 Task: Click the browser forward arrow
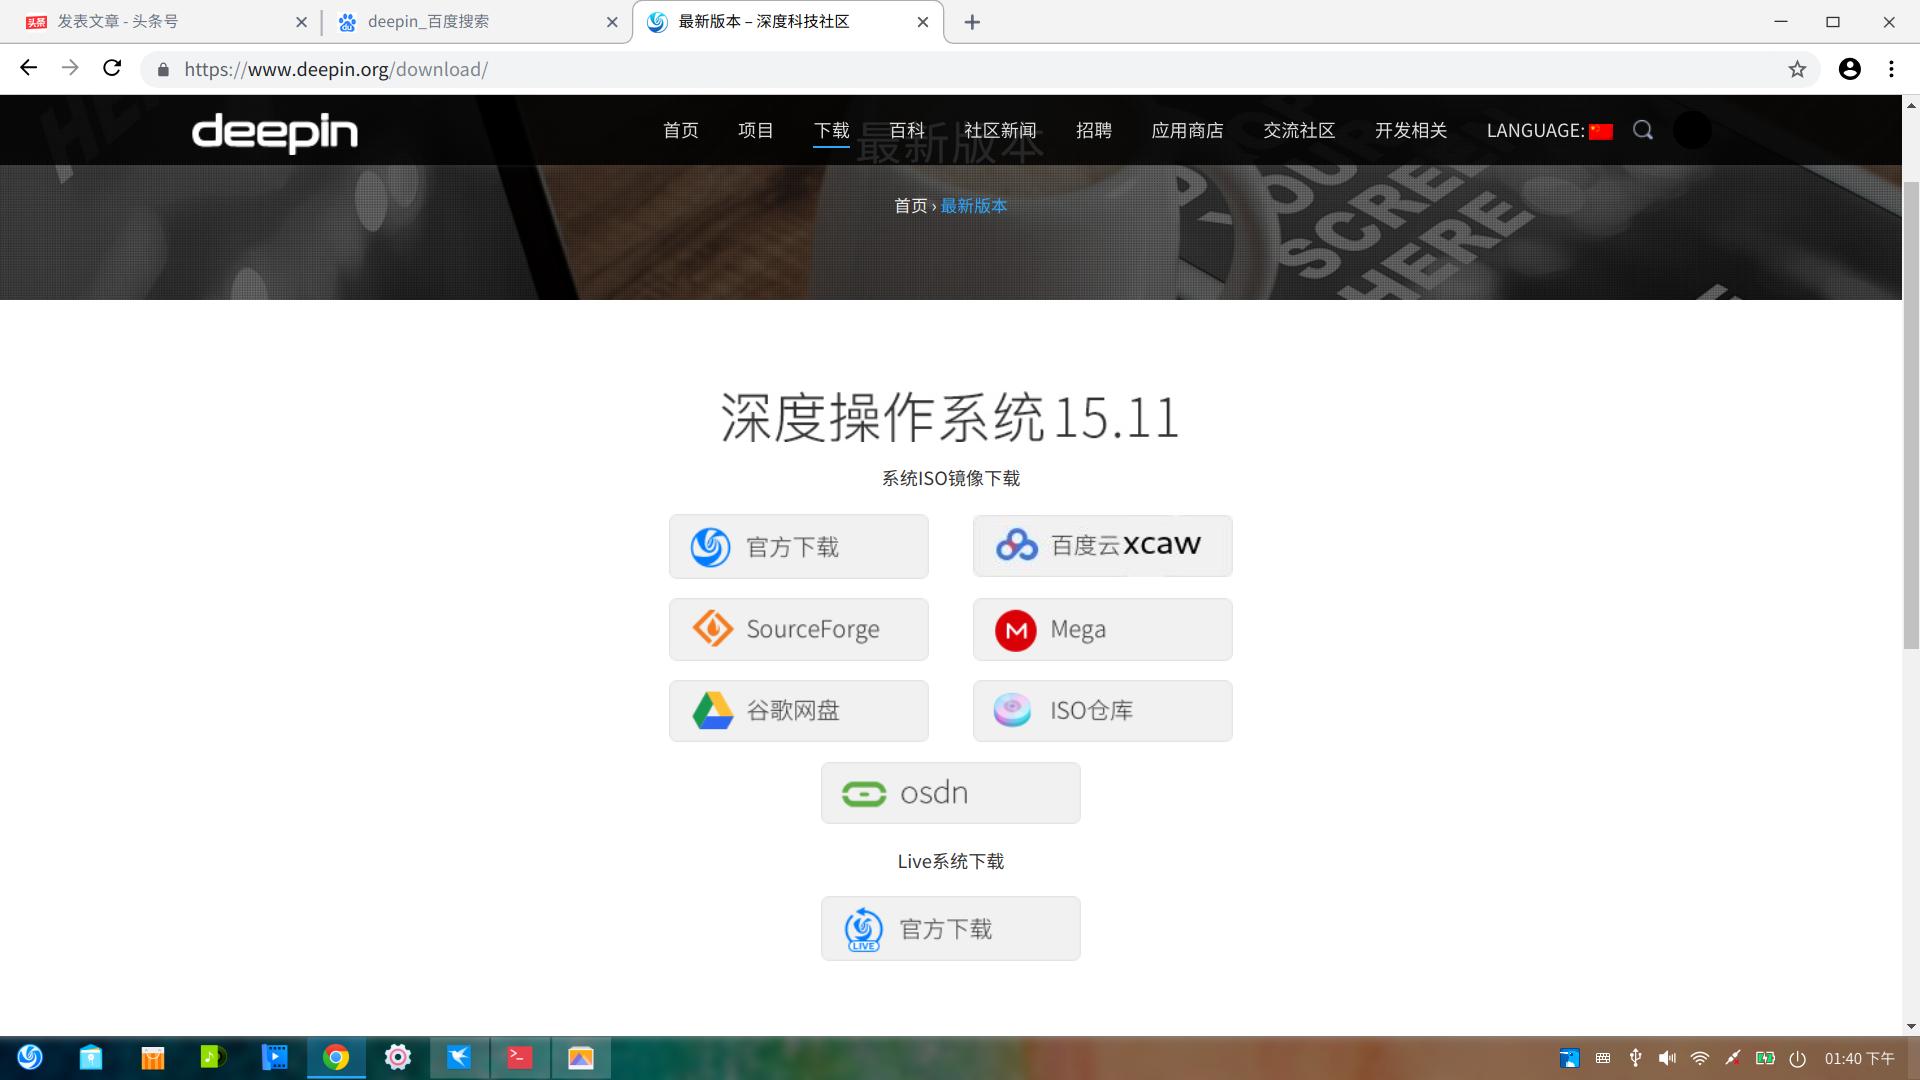tap(70, 68)
